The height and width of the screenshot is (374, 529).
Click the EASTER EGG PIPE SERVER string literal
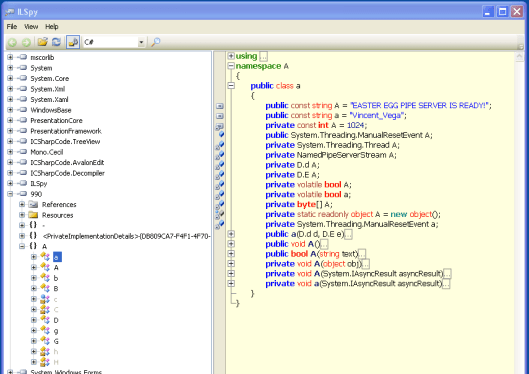419,106
